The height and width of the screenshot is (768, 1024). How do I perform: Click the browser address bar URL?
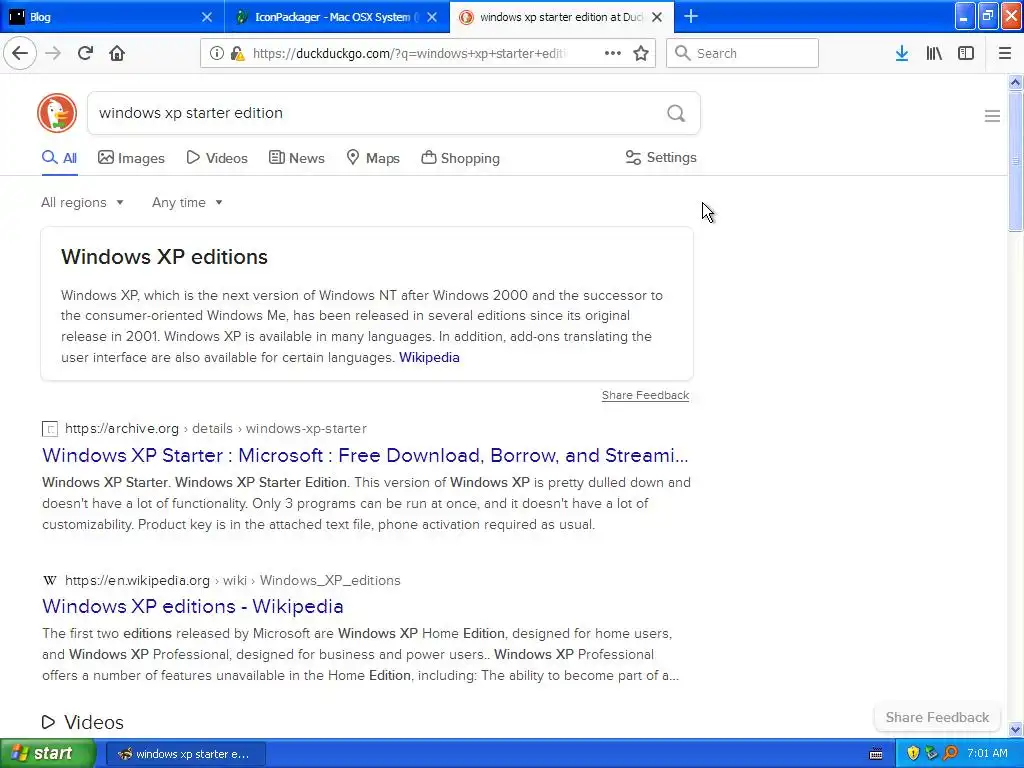(409, 54)
